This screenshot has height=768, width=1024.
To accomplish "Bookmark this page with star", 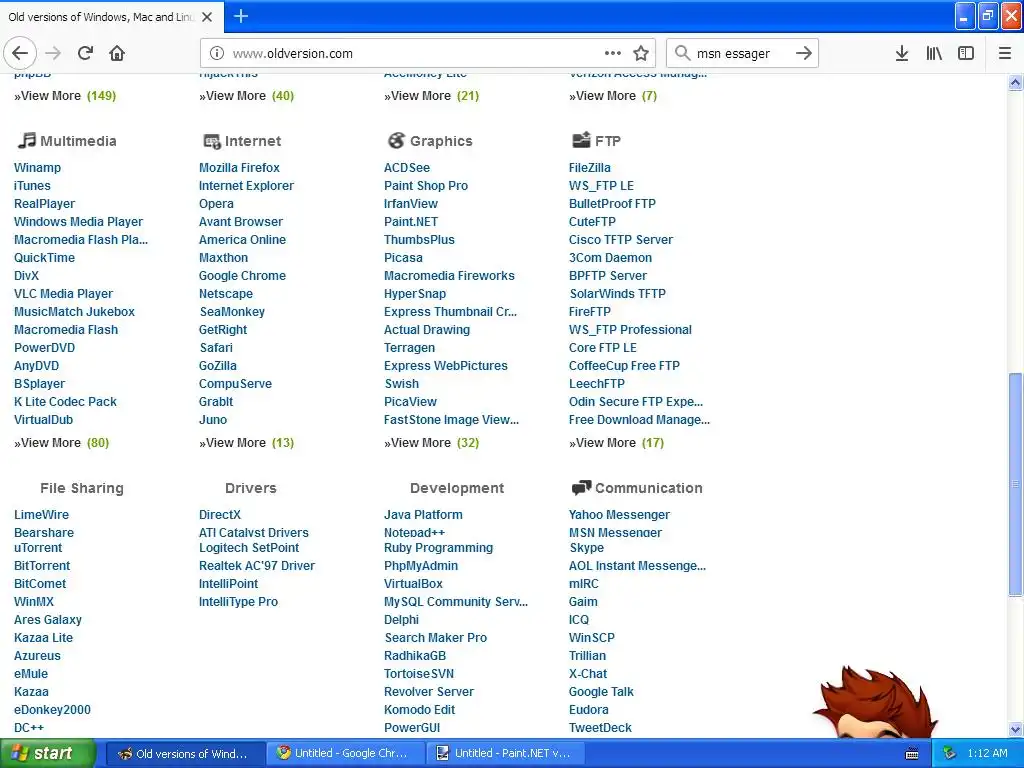I will (641, 53).
